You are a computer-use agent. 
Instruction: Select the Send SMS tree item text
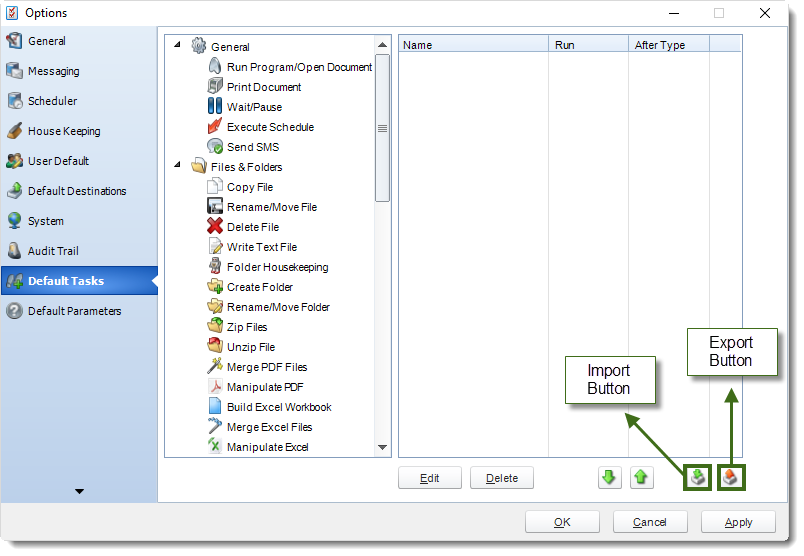pyautogui.click(x=253, y=147)
